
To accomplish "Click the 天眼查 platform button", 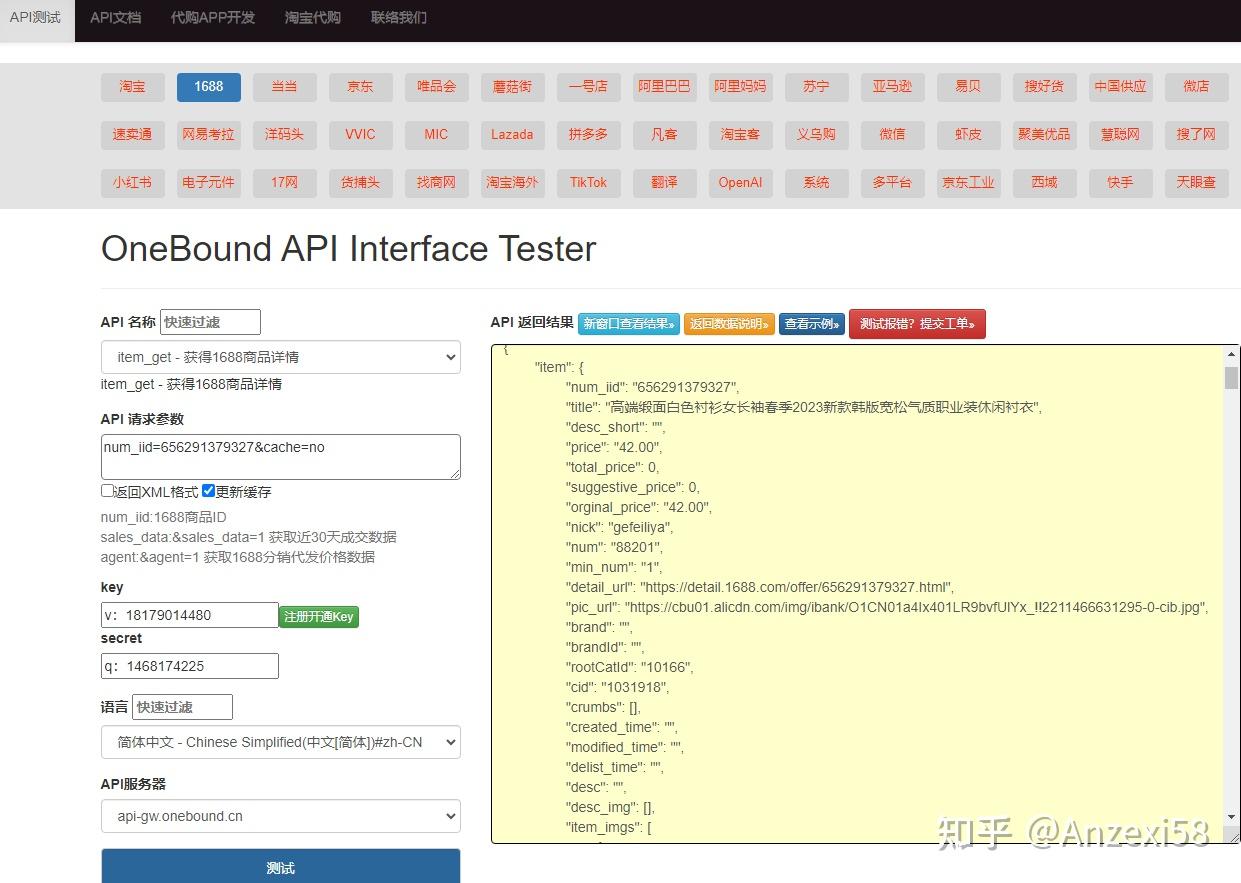I will (x=1196, y=183).
